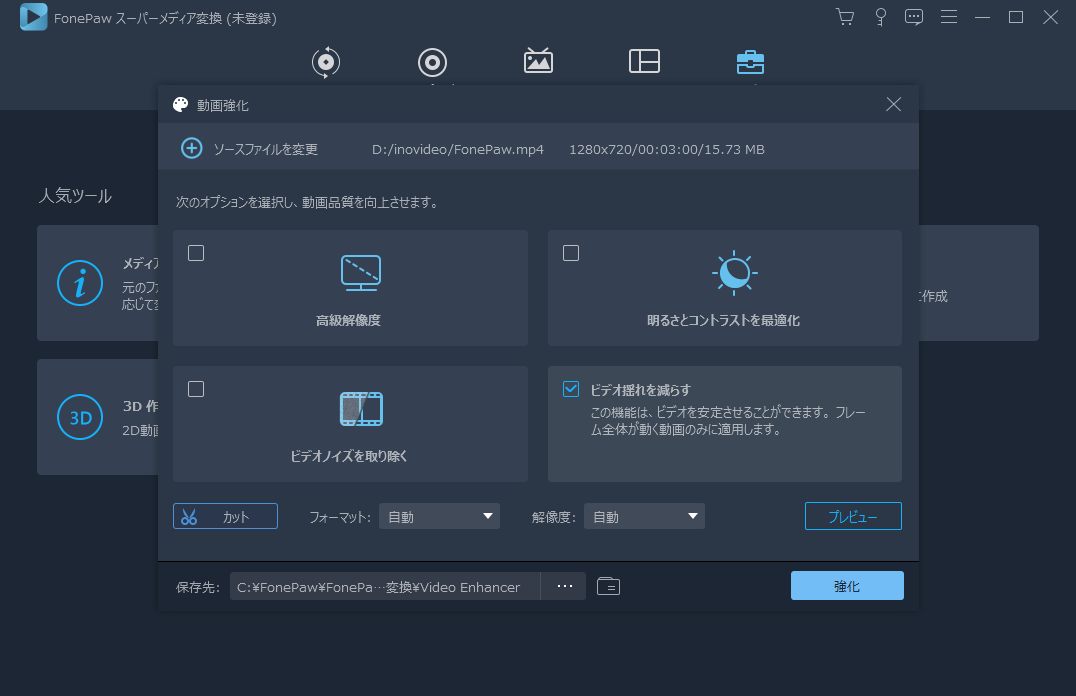1076x696 pixels.
Task: Enable ビデオノイズを取り除く checkbox
Action: [x=196, y=389]
